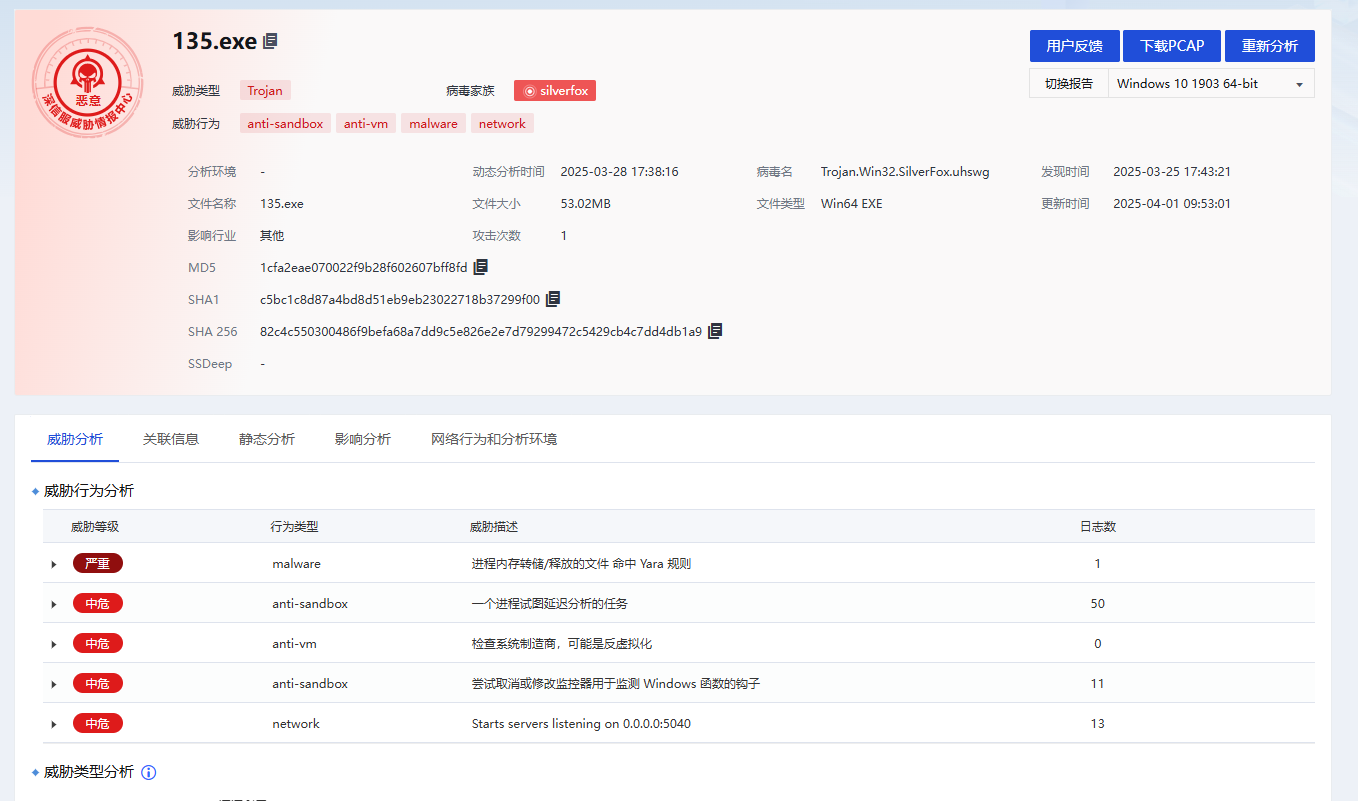Click the silverfox virus family badge

coord(554,90)
